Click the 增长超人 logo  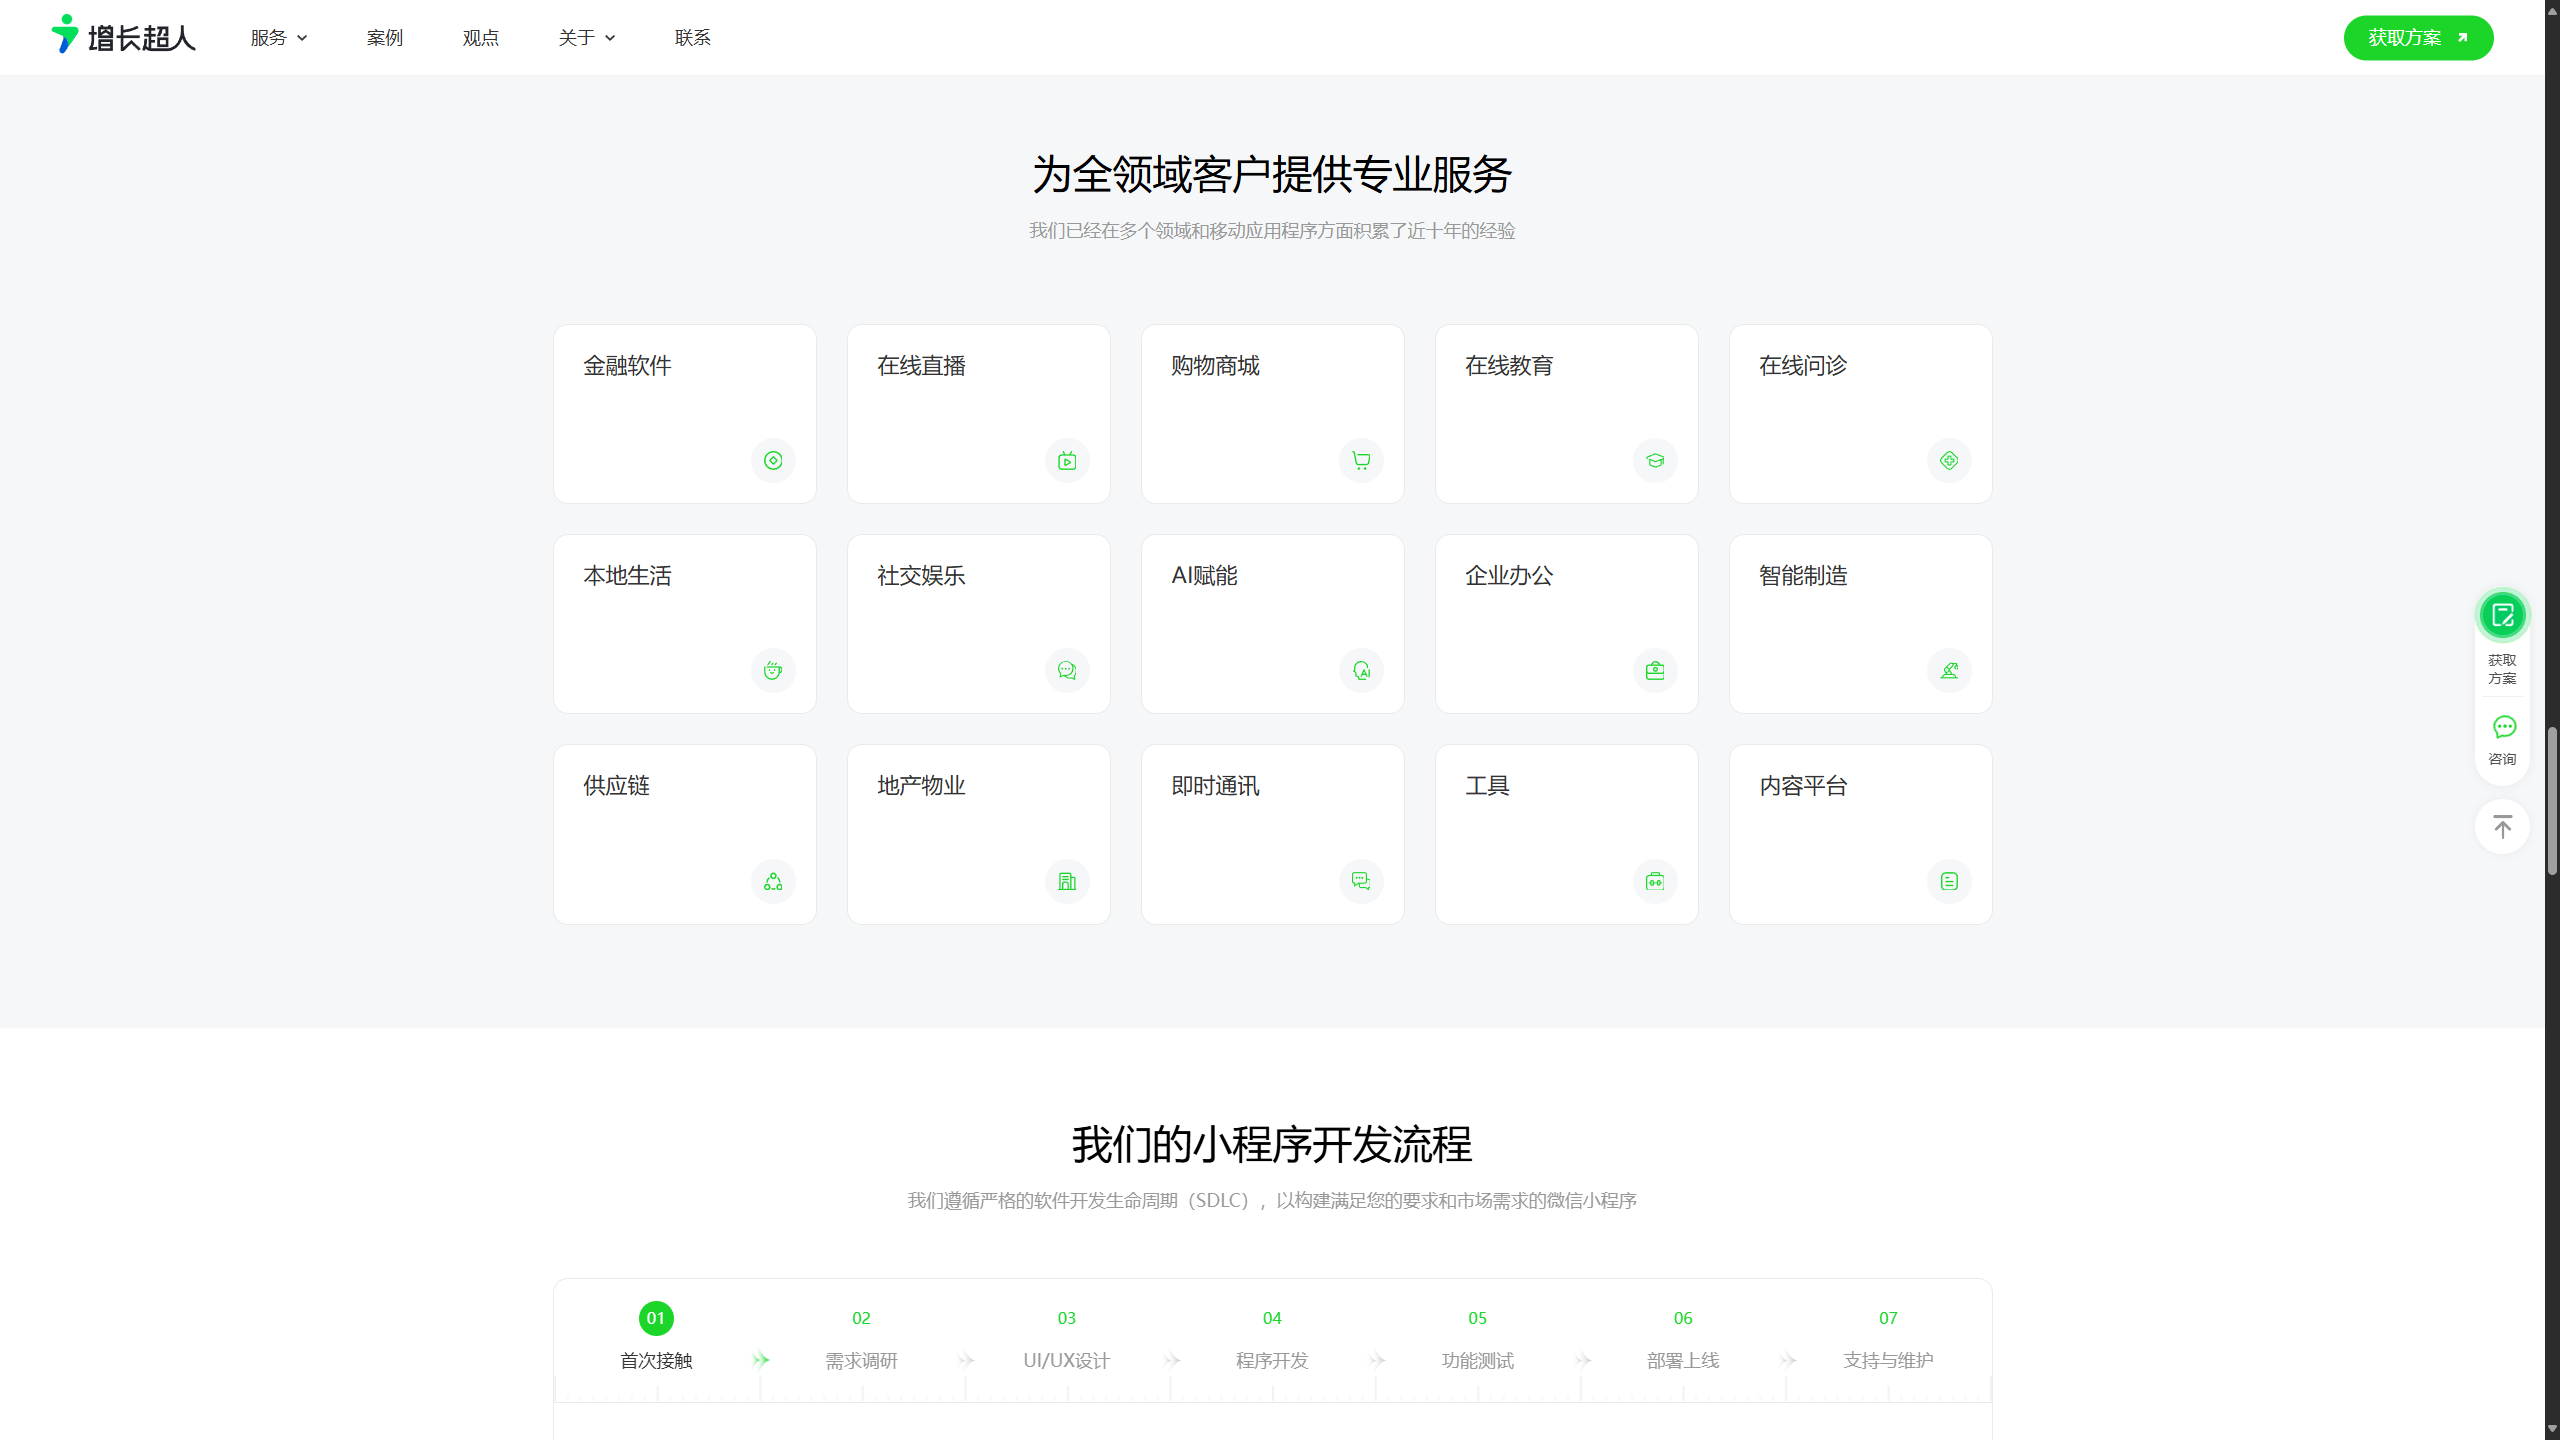pyautogui.click(x=124, y=37)
